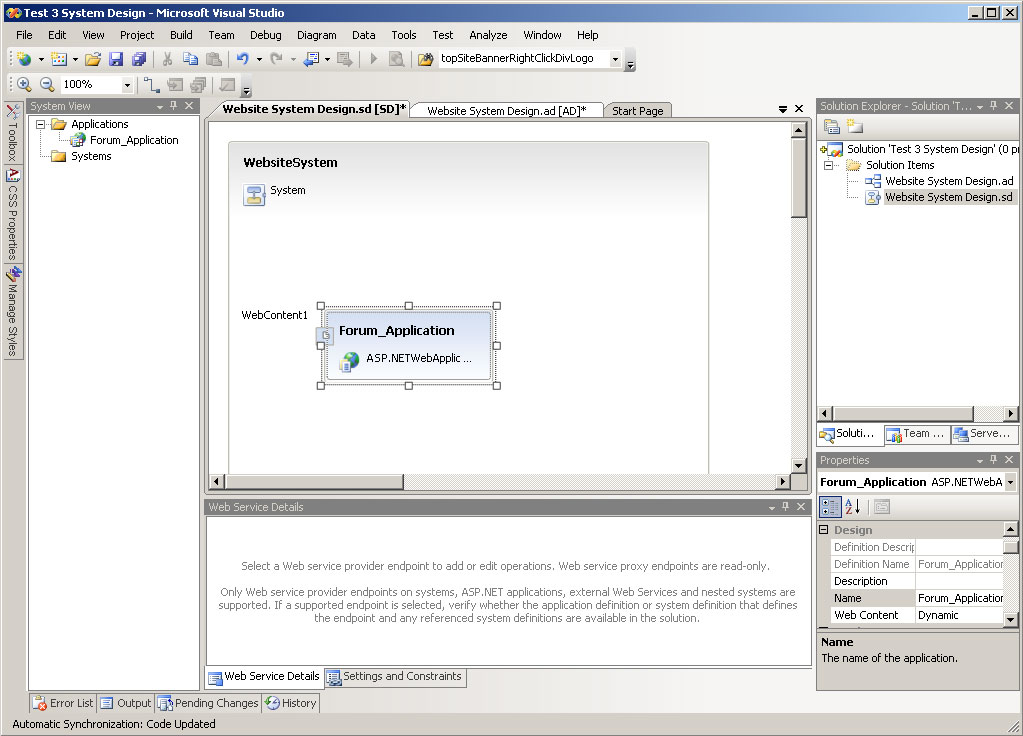Screen dimensions: 1023x736
Task: Open the Pending Changes tab
Action: 209,703
